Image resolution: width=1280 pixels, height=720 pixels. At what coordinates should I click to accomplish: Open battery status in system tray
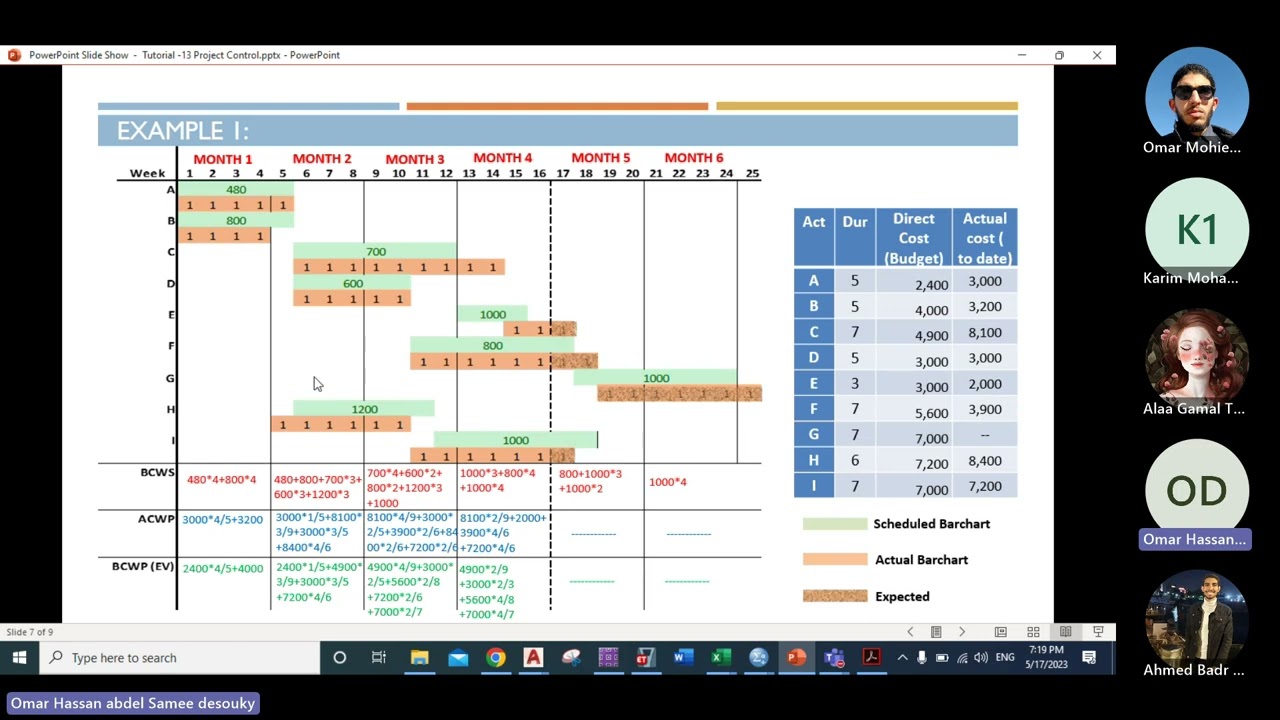942,657
